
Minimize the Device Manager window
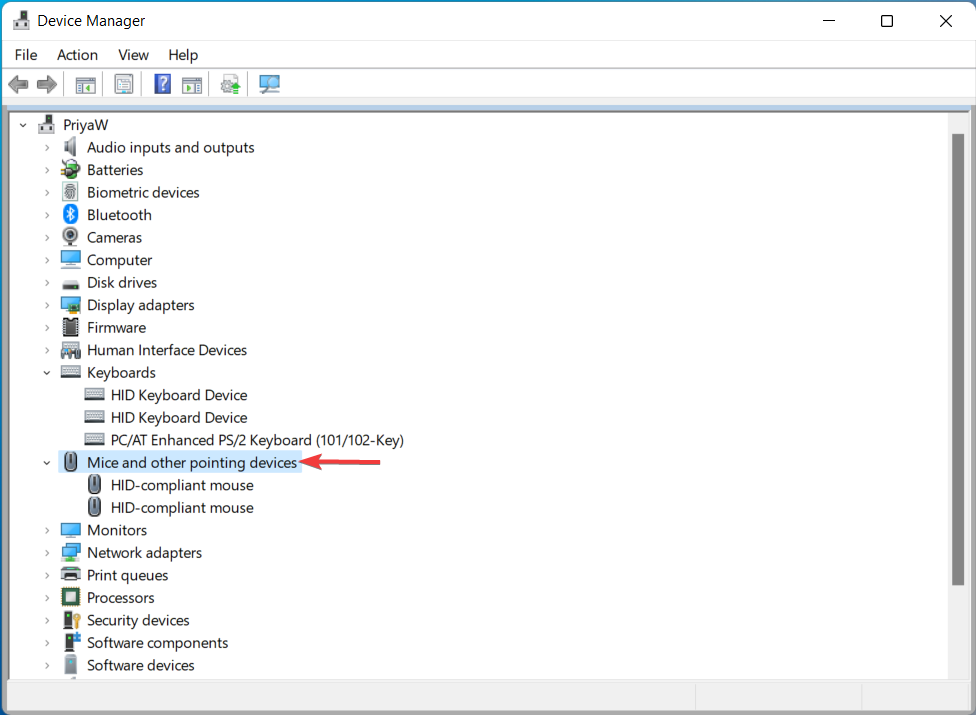click(x=829, y=21)
